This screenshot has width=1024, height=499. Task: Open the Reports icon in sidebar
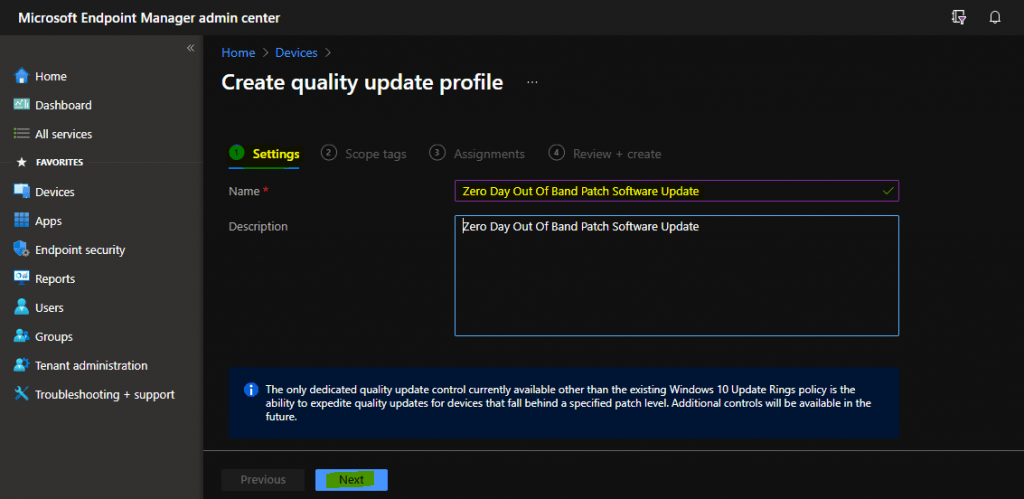pos(22,278)
